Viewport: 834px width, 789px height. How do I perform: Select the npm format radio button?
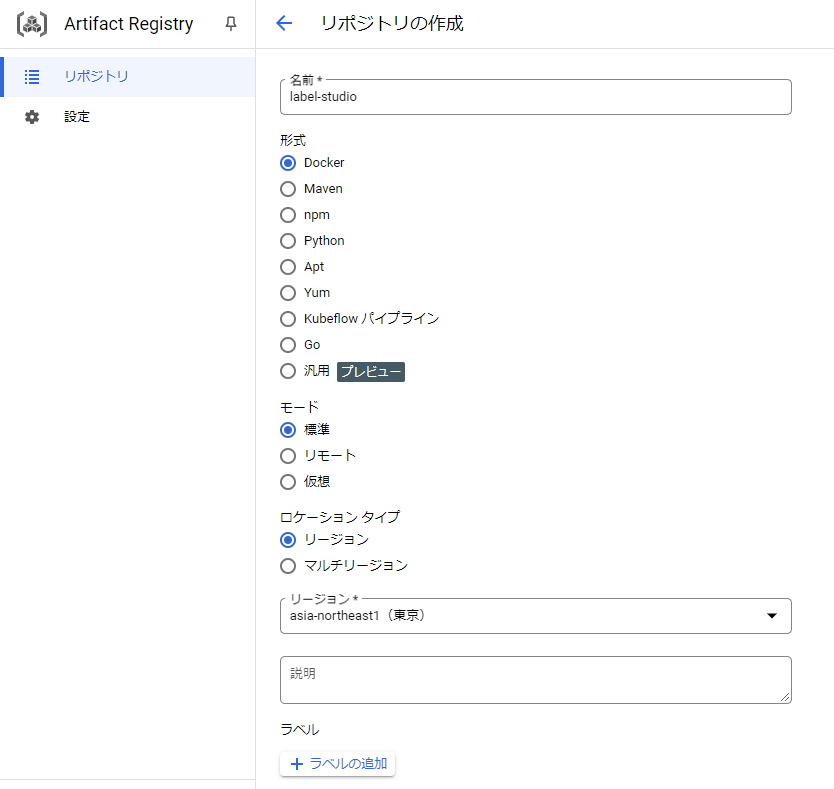click(x=288, y=215)
